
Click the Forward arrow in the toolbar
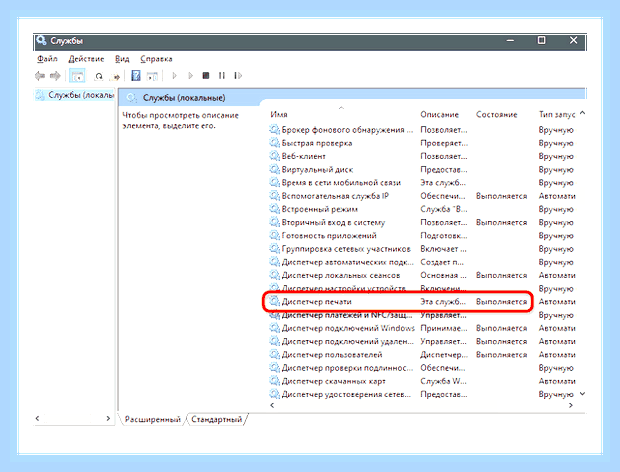(55, 76)
